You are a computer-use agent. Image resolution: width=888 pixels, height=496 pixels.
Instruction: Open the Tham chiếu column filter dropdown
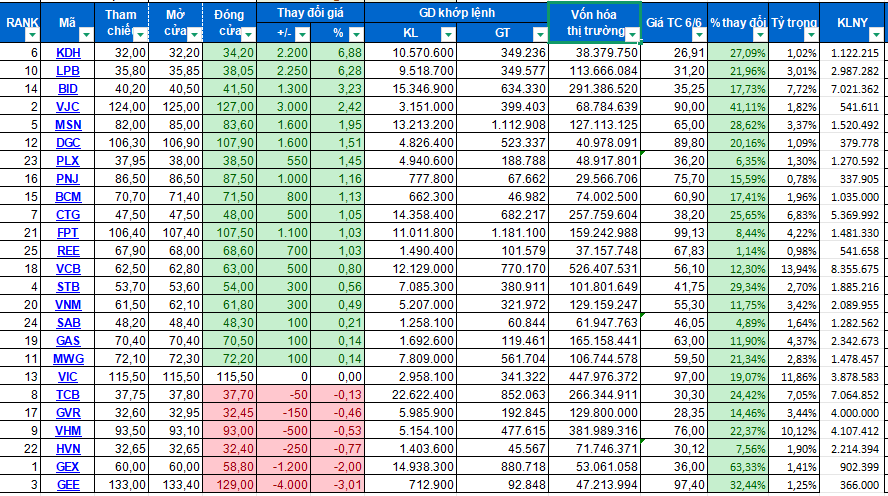click(140, 35)
